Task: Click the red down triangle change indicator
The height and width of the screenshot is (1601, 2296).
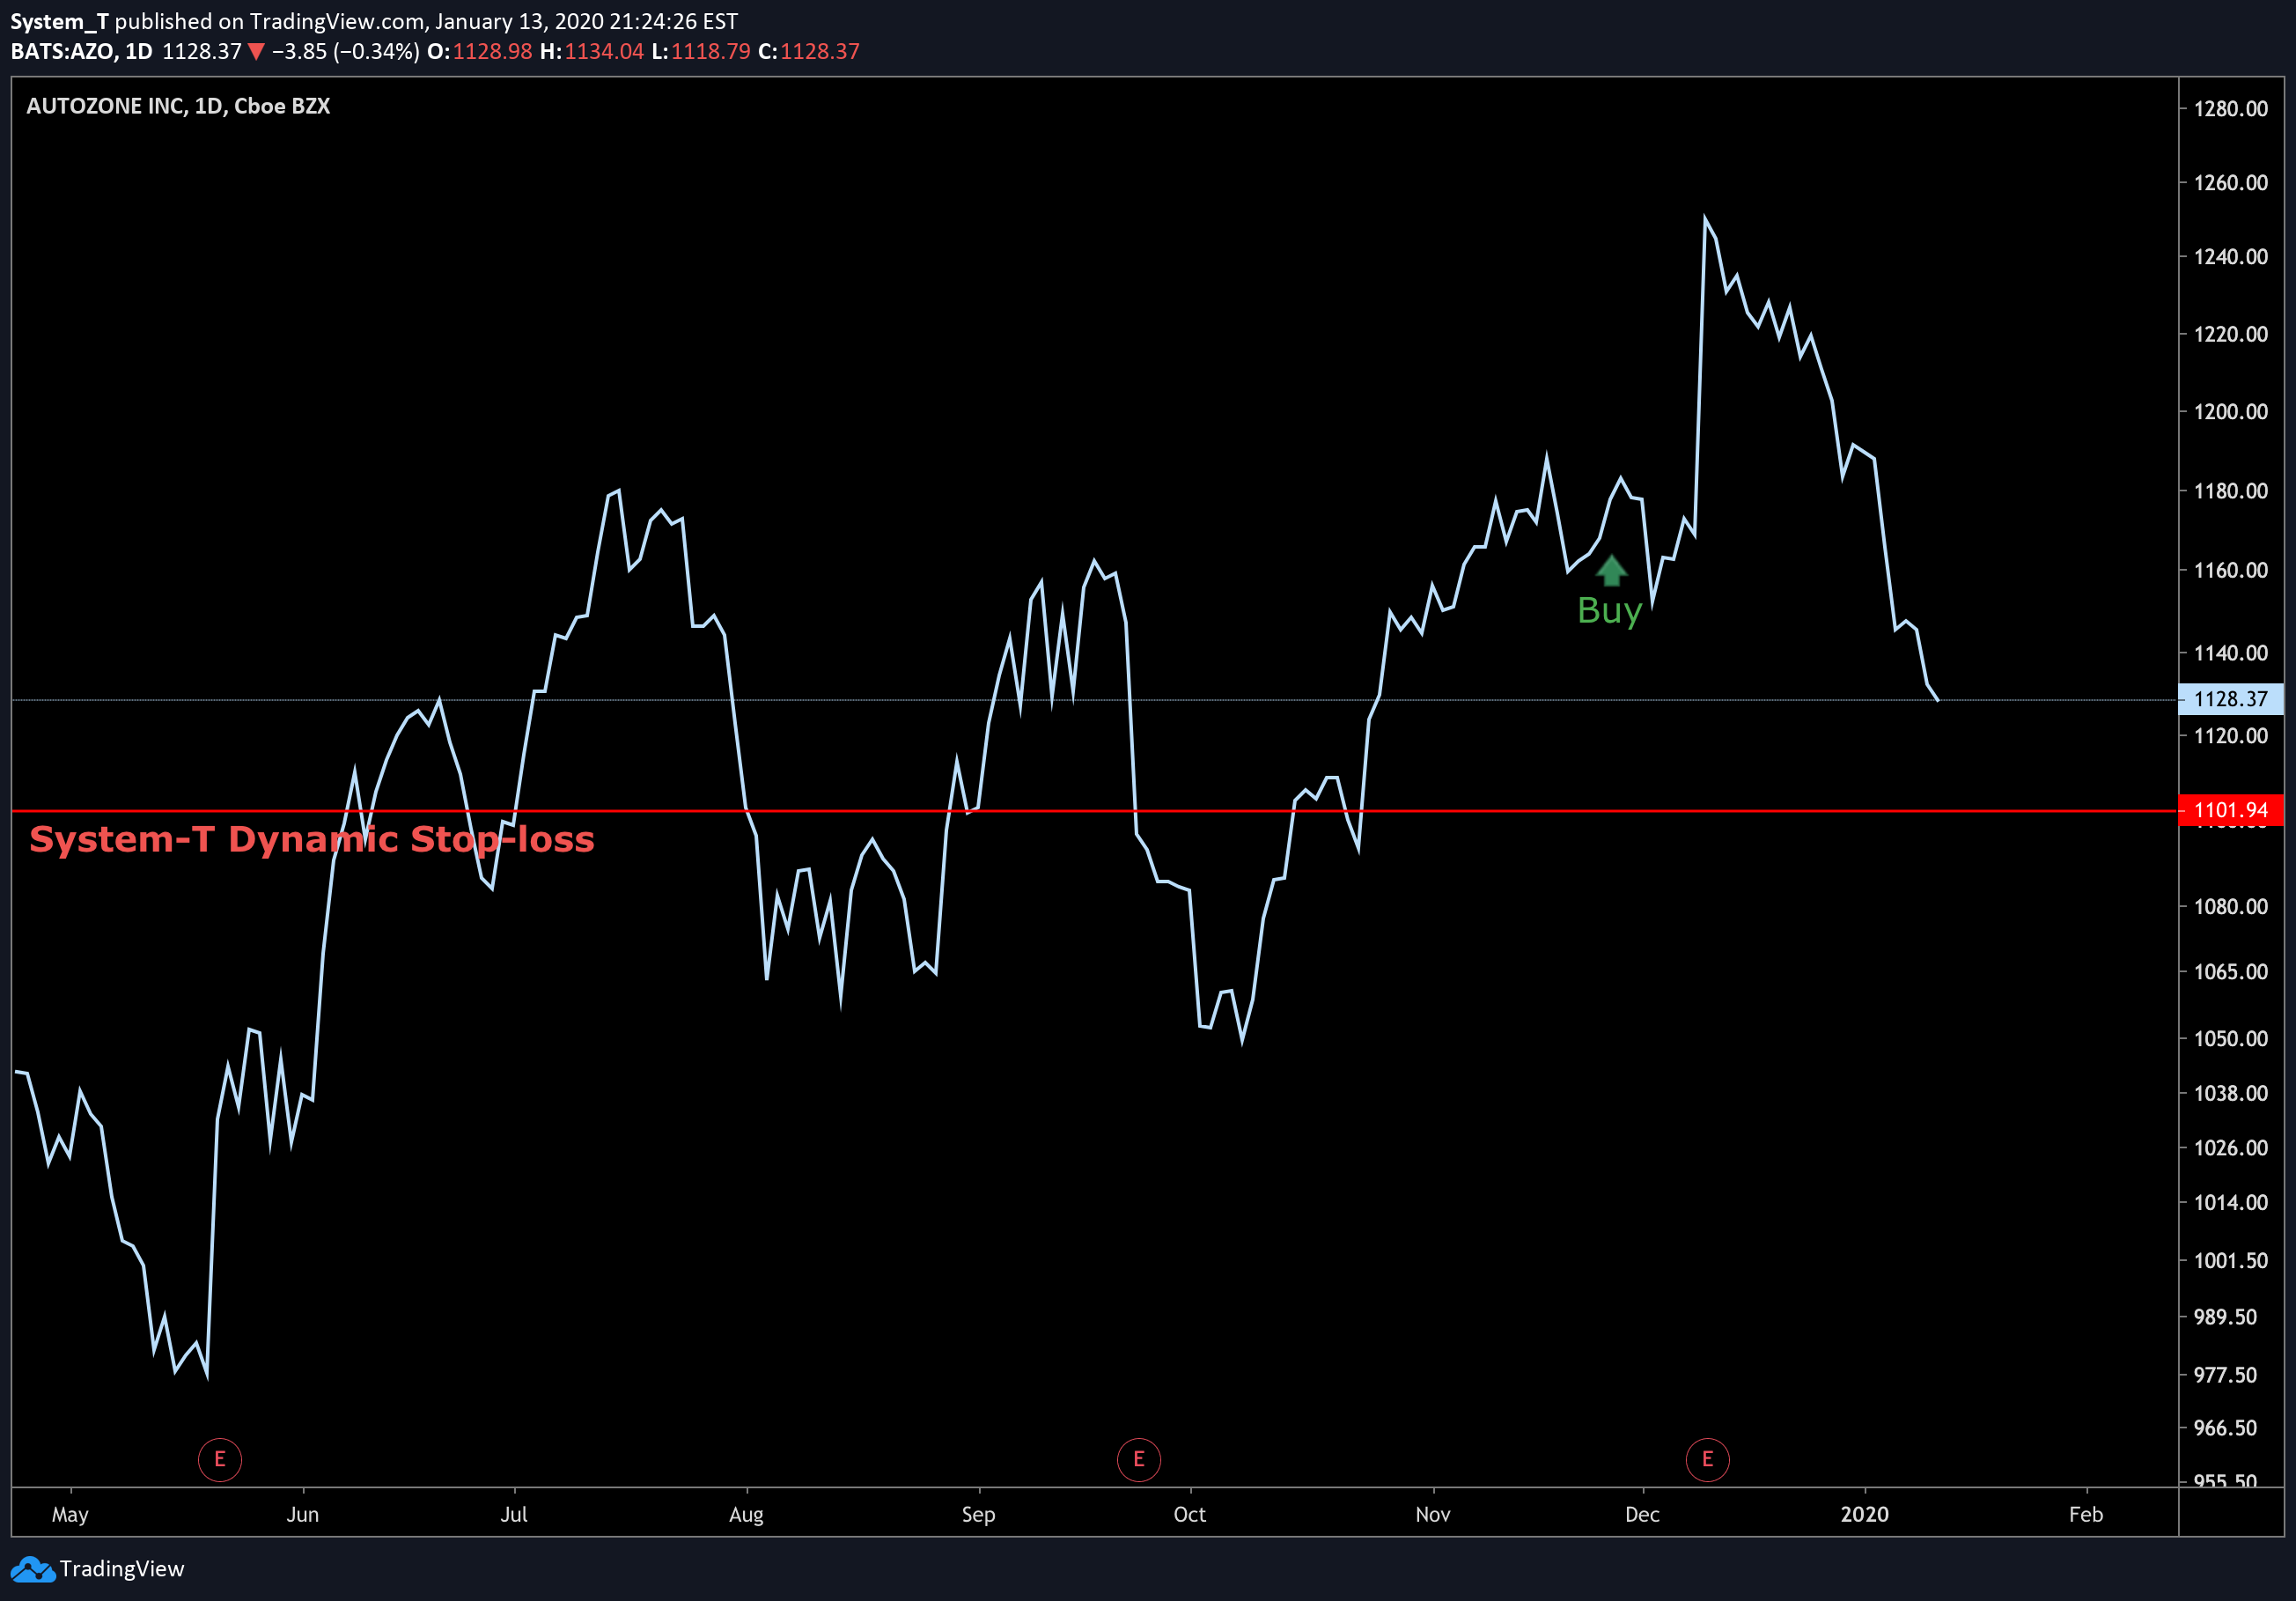Action: tap(256, 52)
